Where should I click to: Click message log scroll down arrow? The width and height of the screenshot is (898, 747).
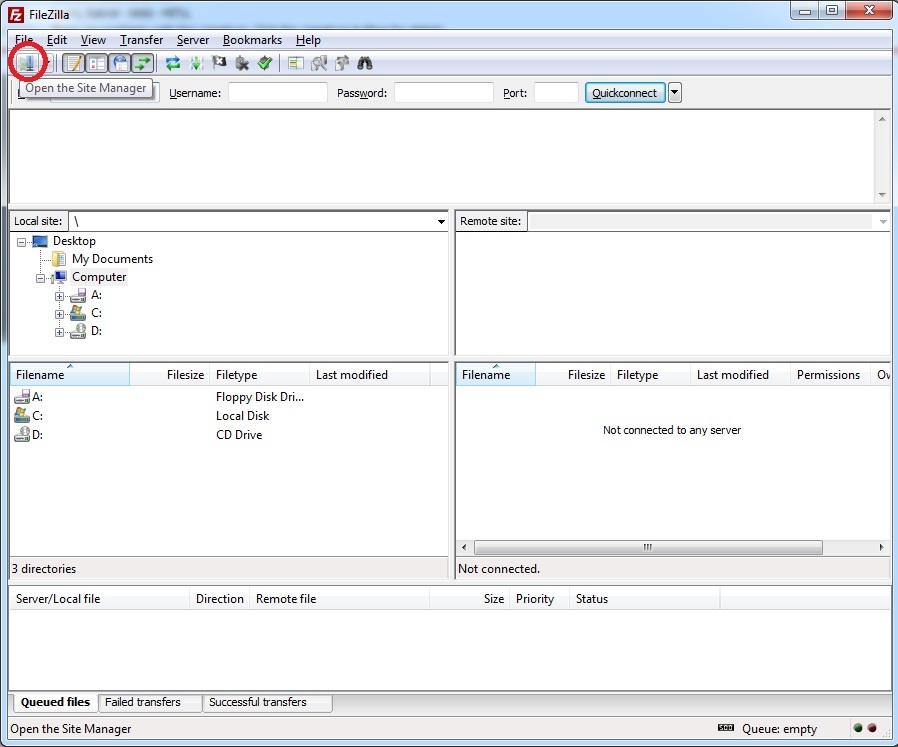pos(882,195)
